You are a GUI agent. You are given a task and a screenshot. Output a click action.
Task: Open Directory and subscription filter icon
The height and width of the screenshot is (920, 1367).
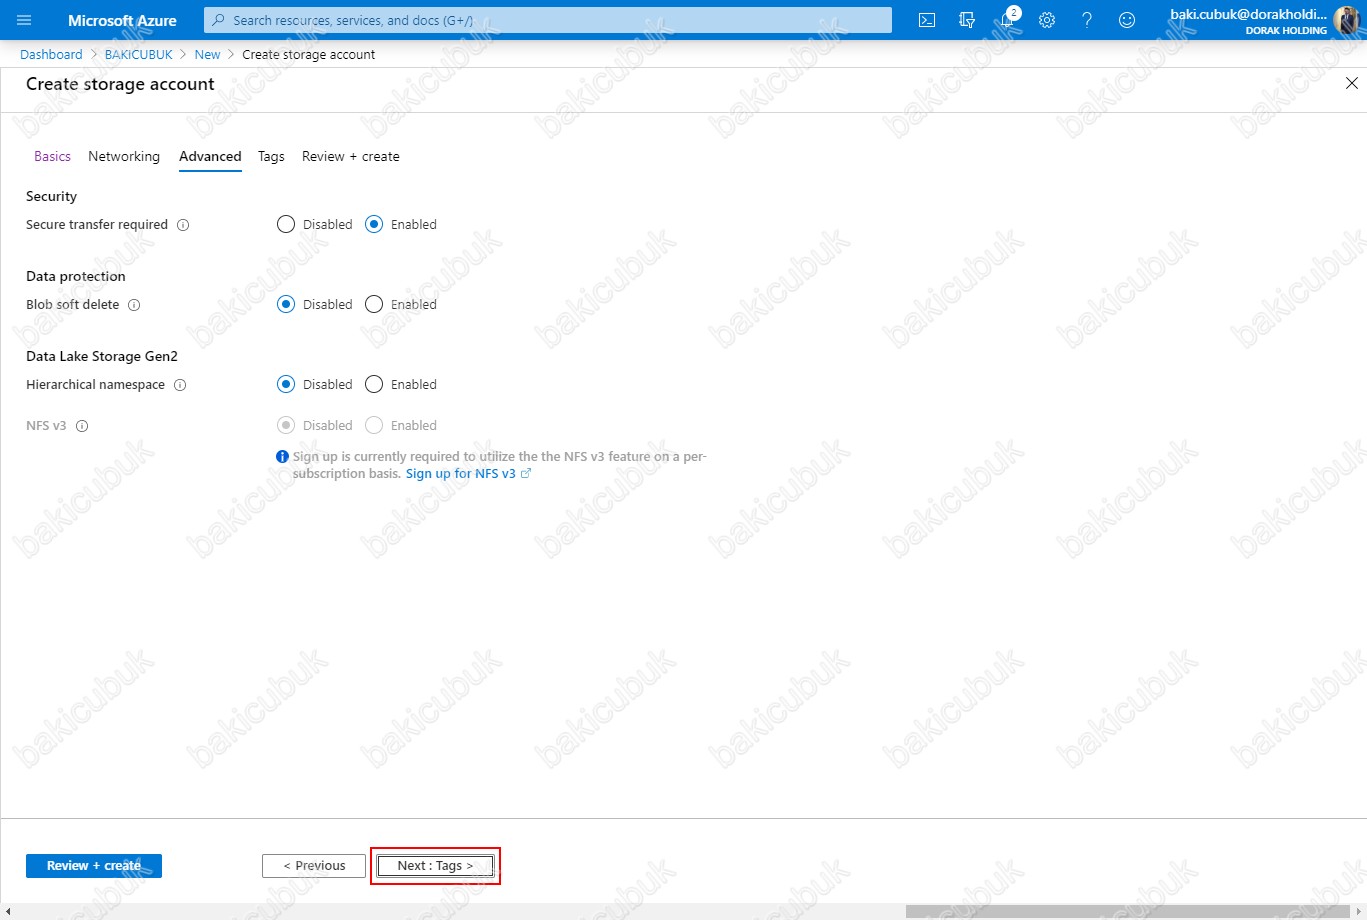tap(966, 20)
